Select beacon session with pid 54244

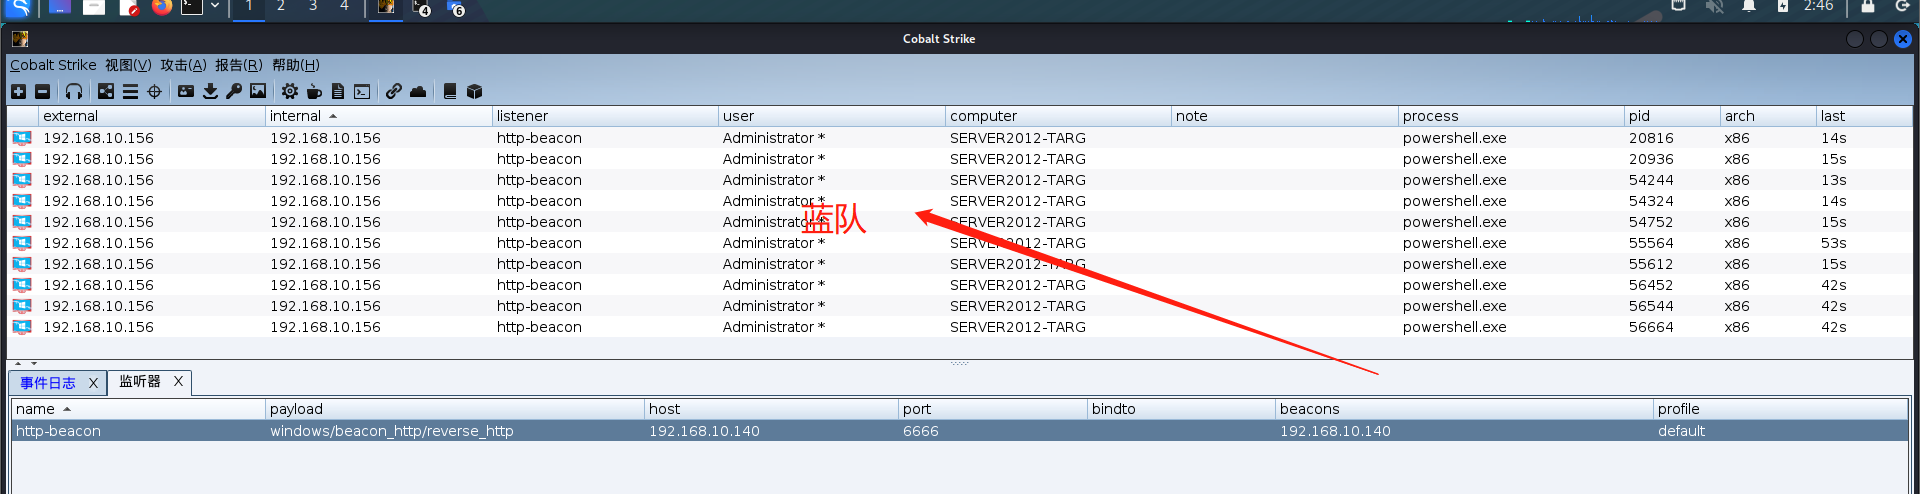tap(959, 180)
